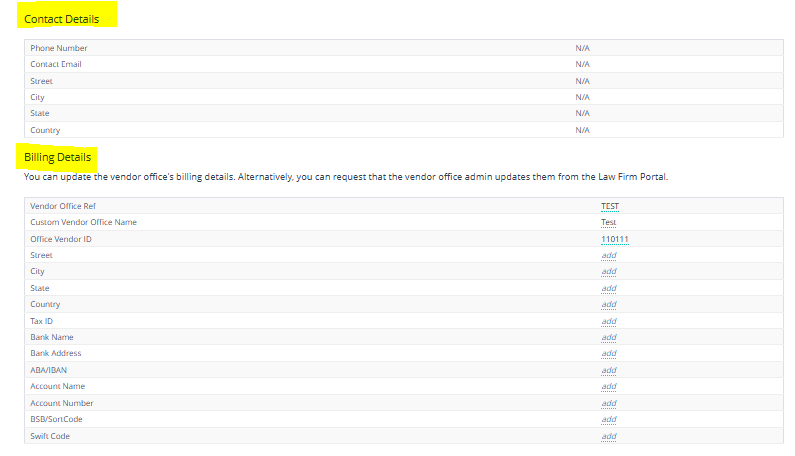Add a Country under Billing Details
795x456 pixels.
pos(608,304)
